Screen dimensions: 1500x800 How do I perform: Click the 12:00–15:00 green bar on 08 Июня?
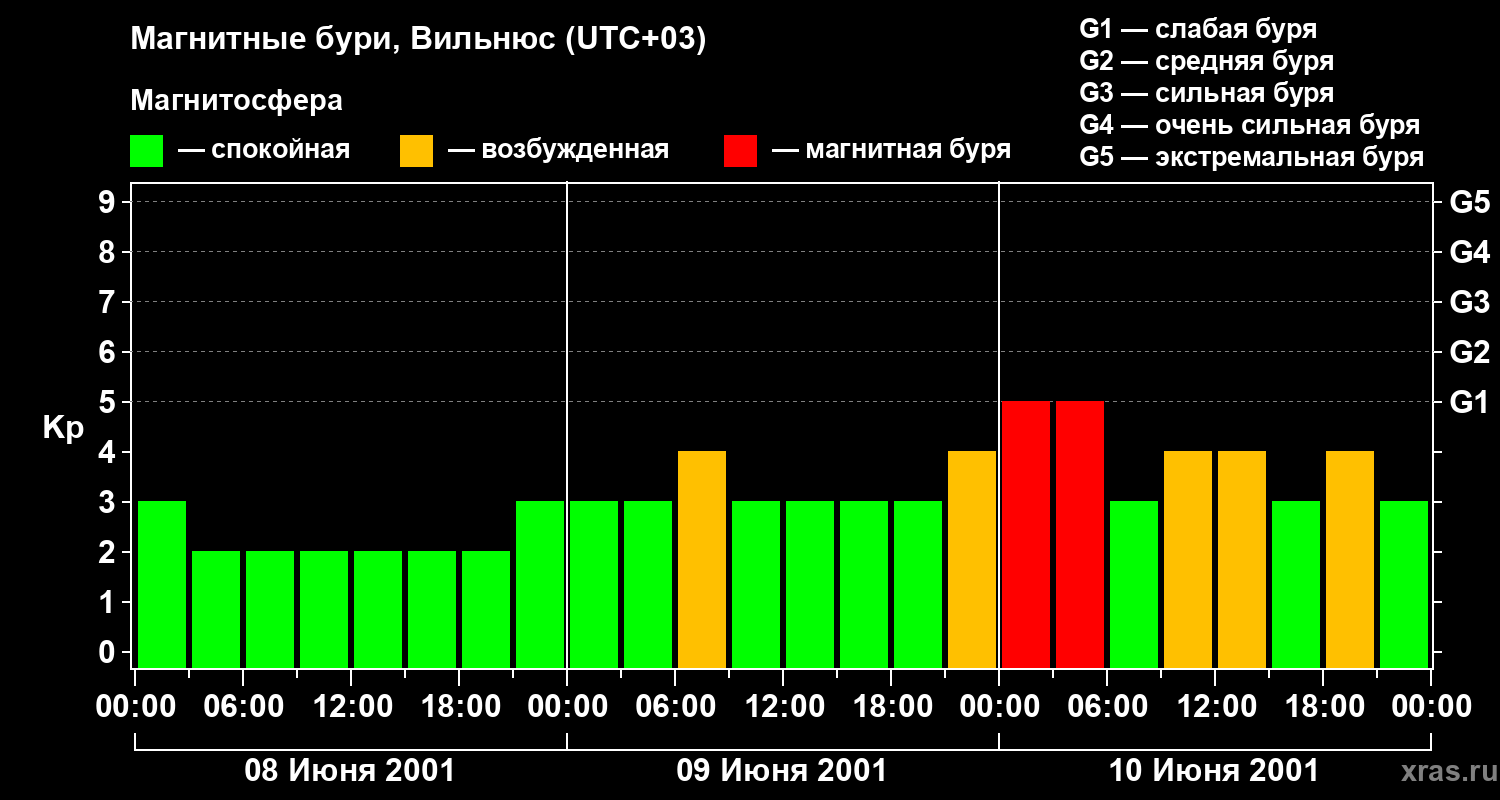[378, 609]
